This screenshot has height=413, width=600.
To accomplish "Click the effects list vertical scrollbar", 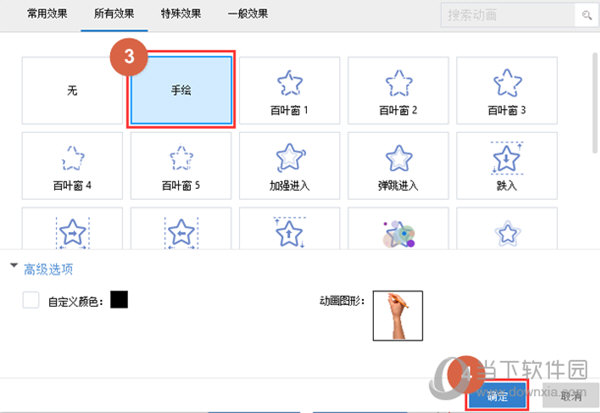I will point(595,103).
